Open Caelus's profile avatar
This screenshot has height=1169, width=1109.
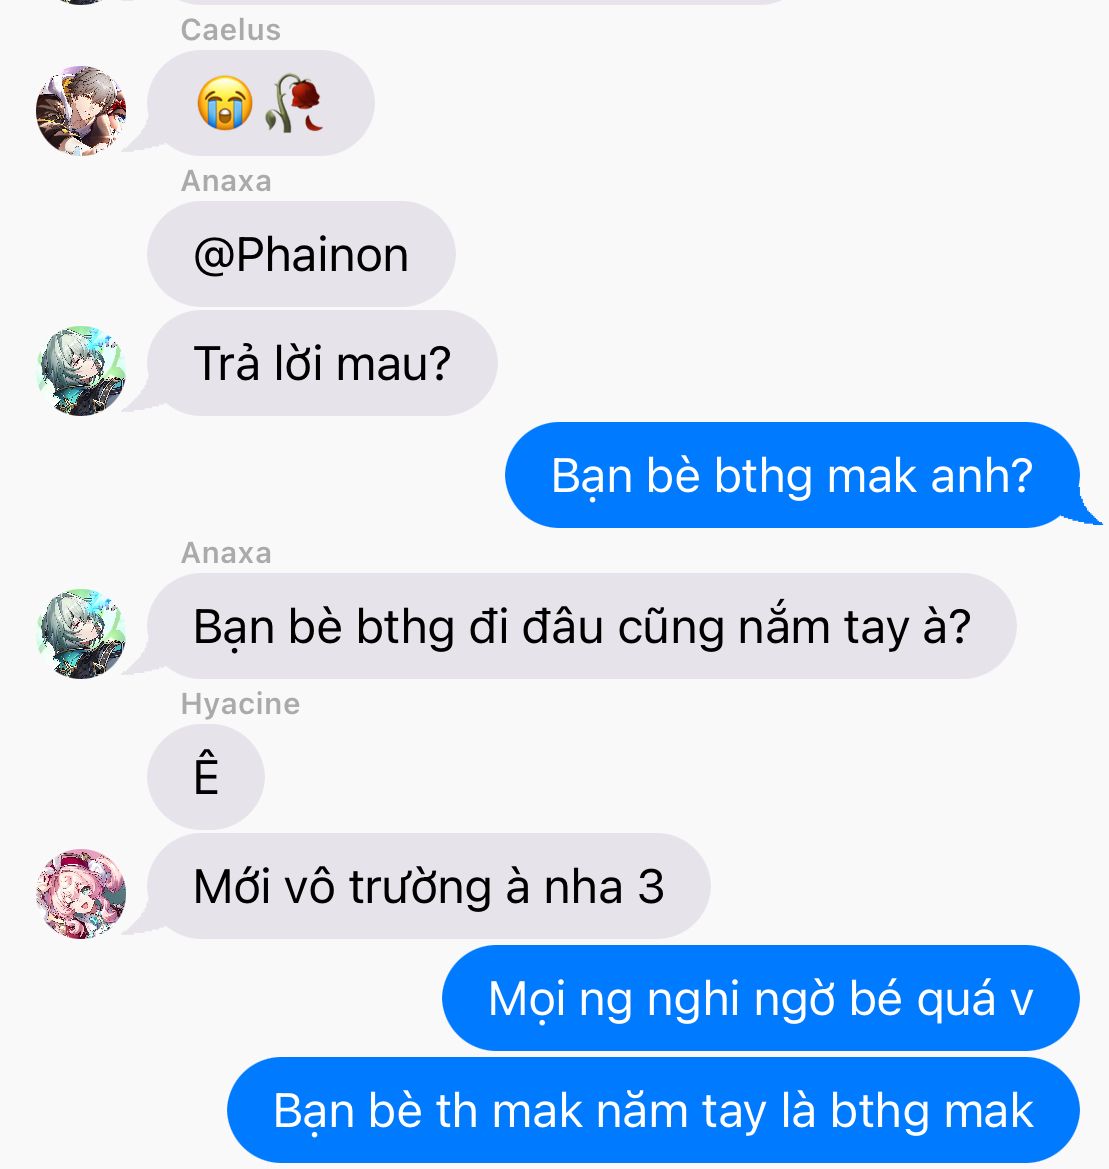(81, 110)
